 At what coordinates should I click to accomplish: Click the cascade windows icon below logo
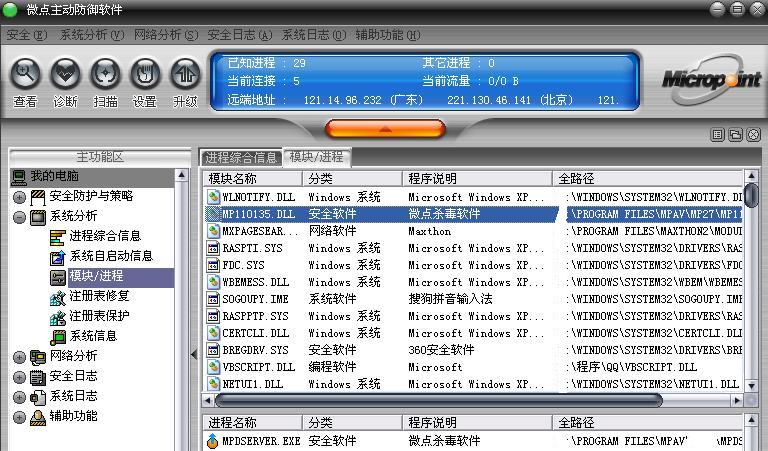735,134
